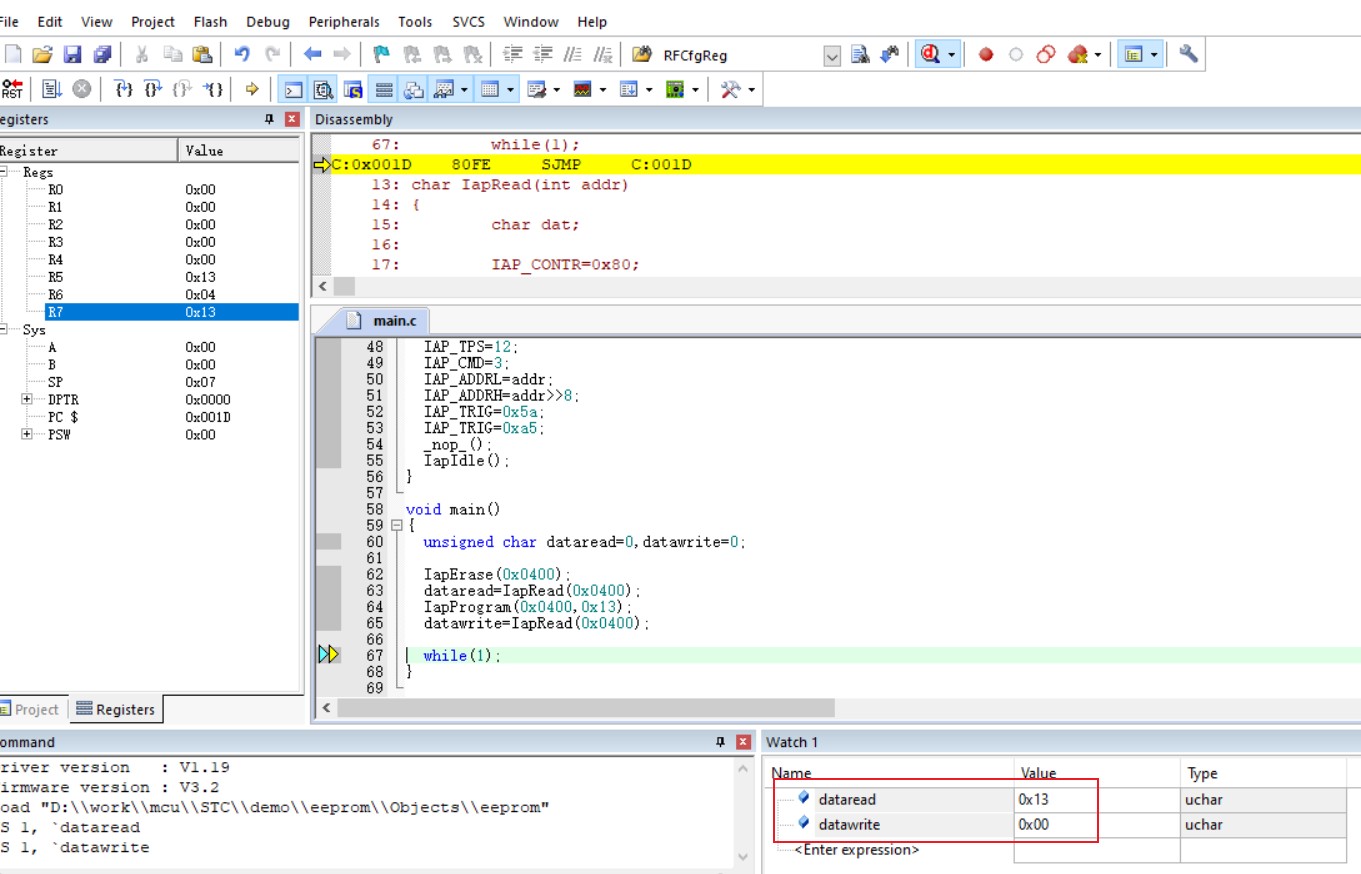Viewport: 1361px width, 874px height.
Task: Step into one line
Action: tap(124, 89)
